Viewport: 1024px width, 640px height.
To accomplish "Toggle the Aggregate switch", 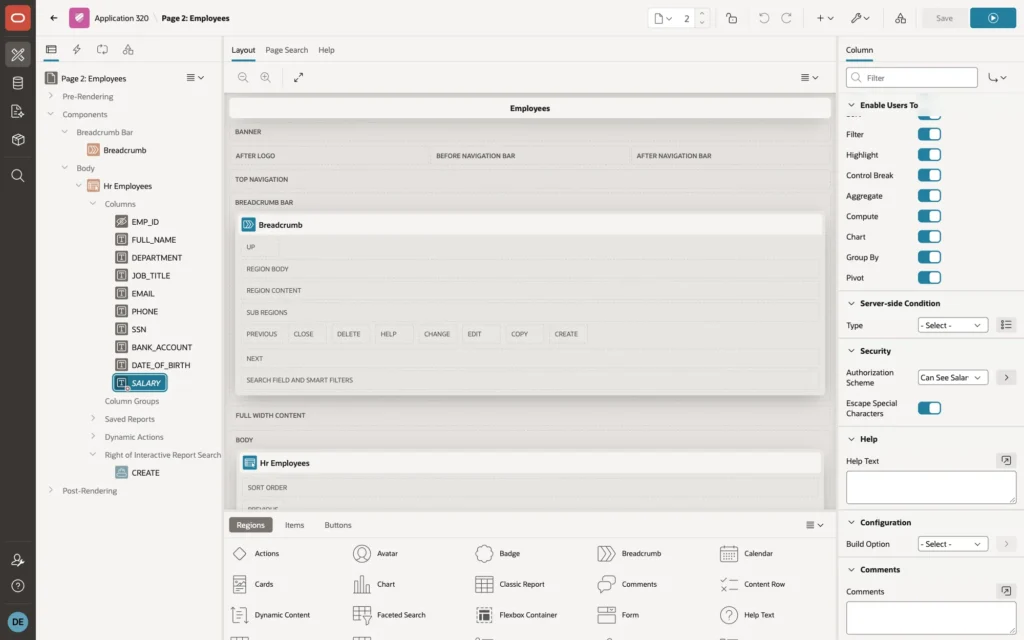I will (x=929, y=195).
